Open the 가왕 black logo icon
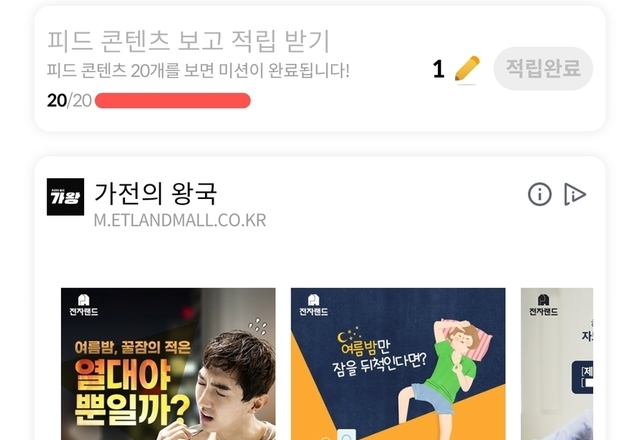This screenshot has height=440, width=640. point(65,197)
